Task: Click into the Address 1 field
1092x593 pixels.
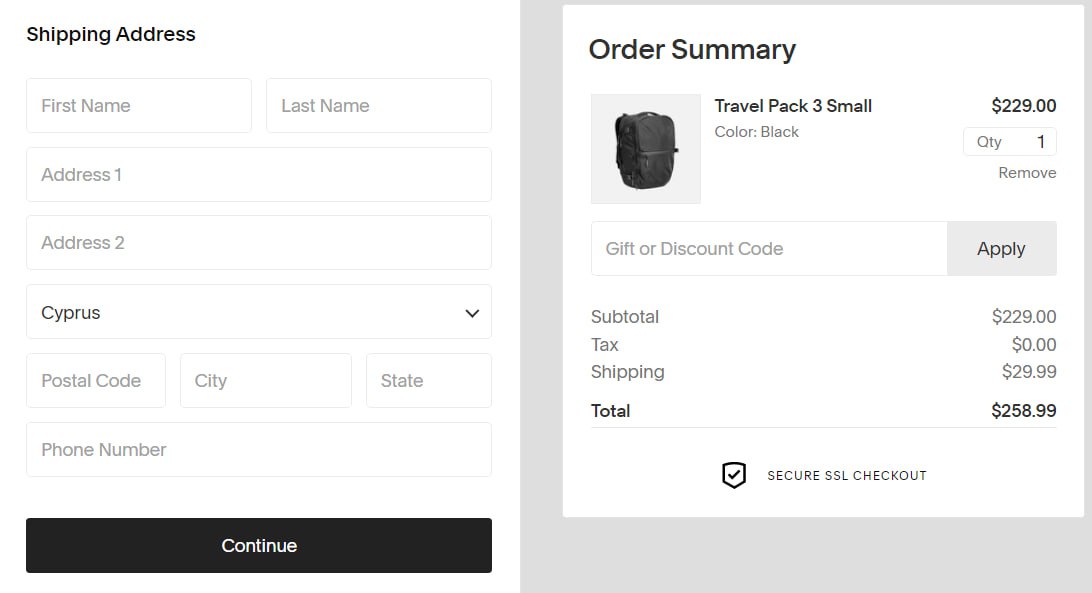Action: point(258,175)
